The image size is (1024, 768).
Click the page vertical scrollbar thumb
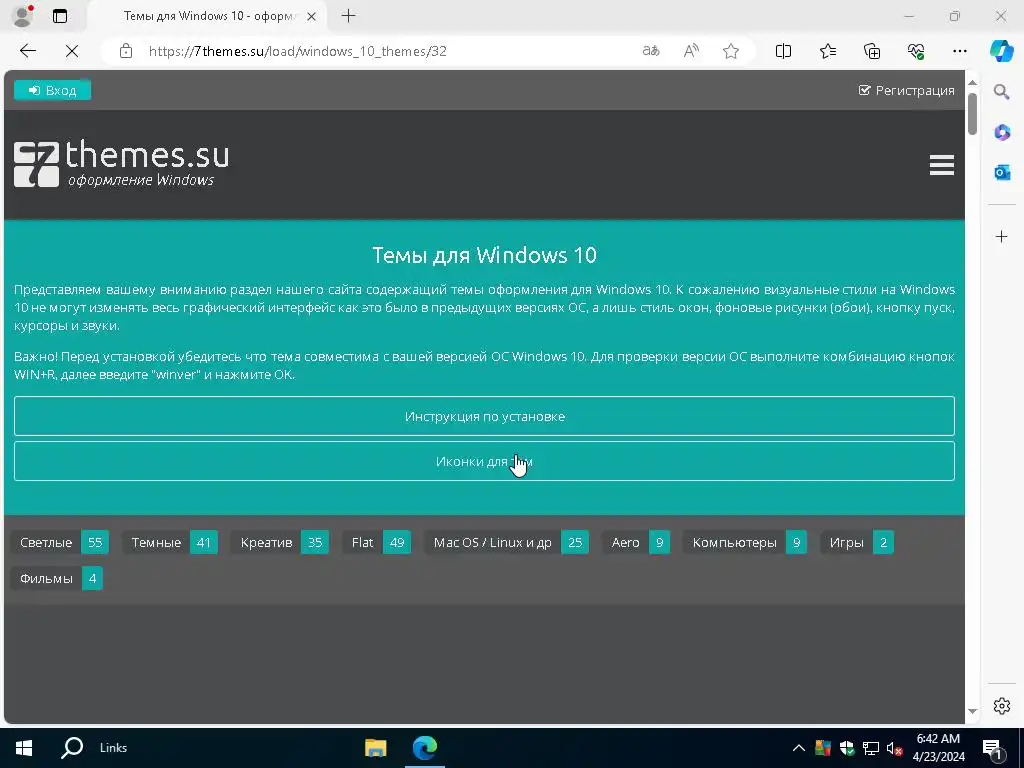coord(972,114)
